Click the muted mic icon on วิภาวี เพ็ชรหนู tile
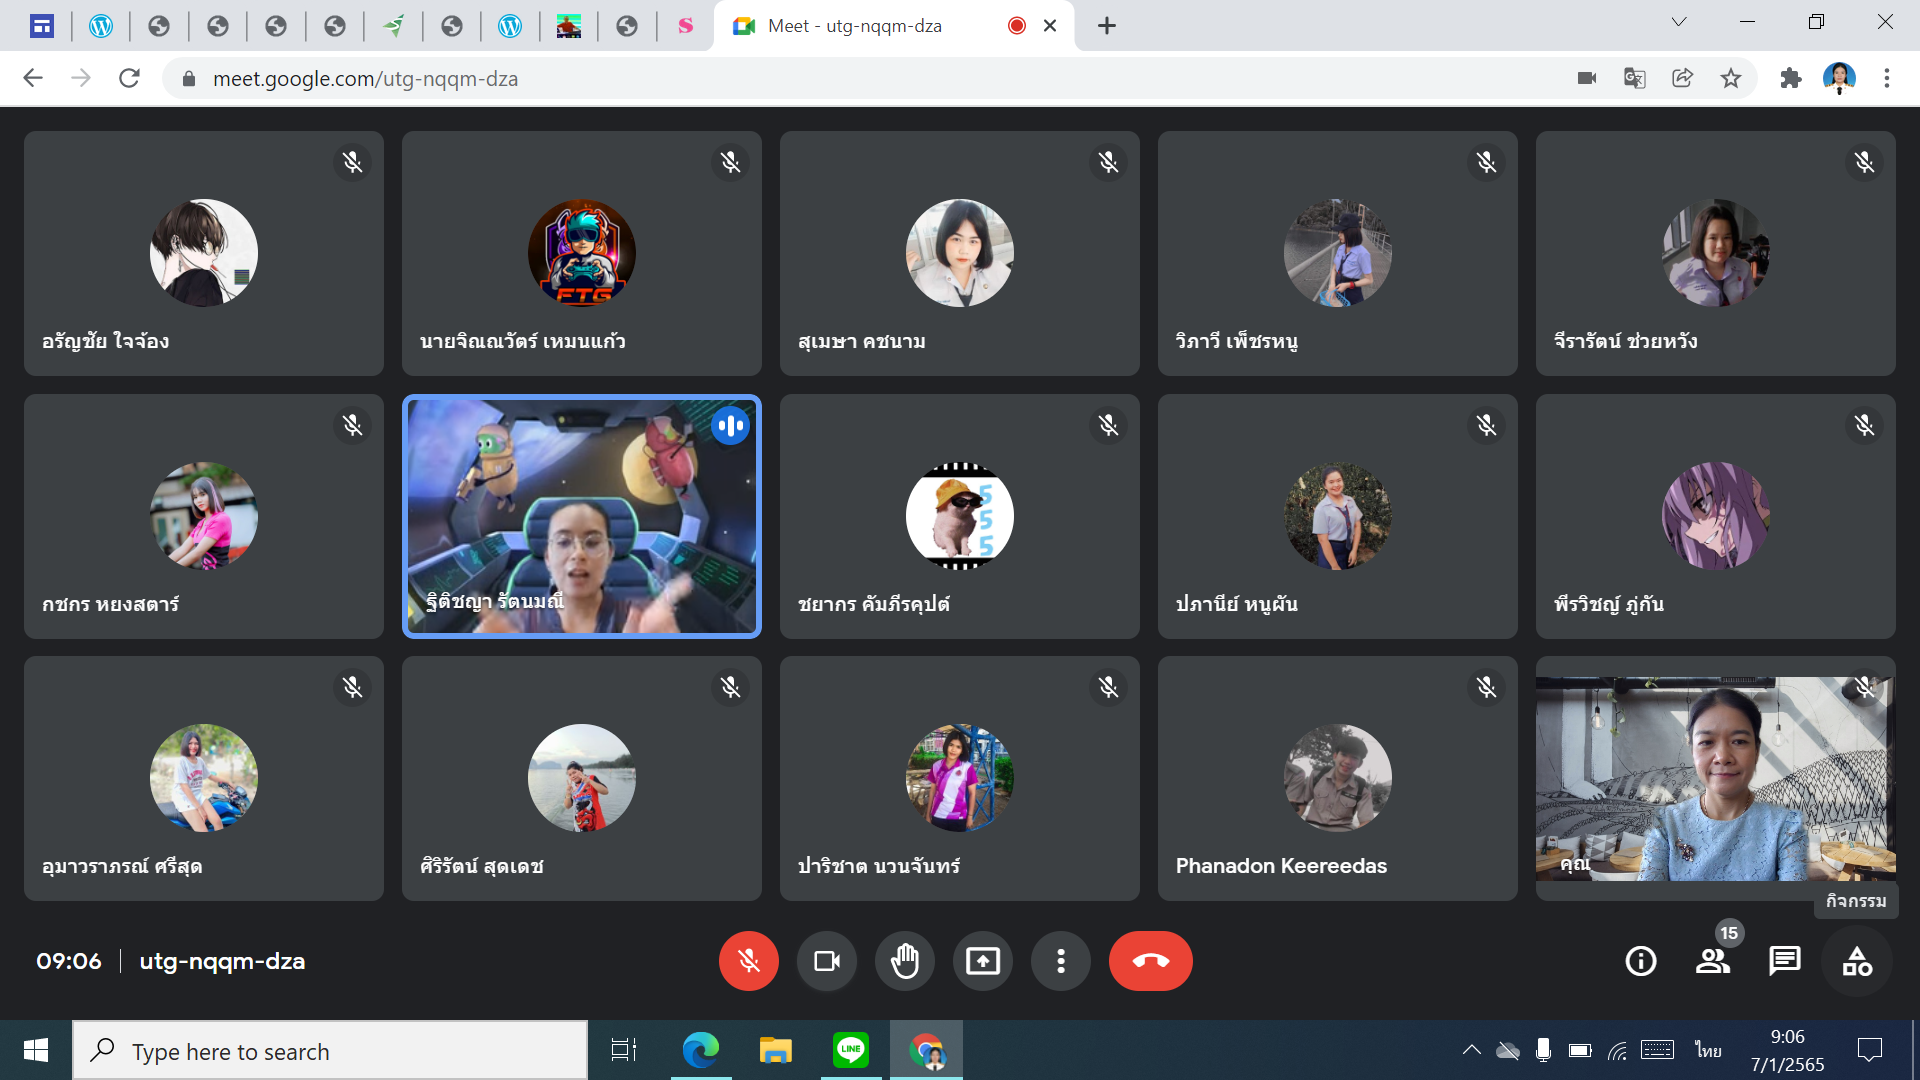The image size is (1920, 1080). click(x=1486, y=162)
